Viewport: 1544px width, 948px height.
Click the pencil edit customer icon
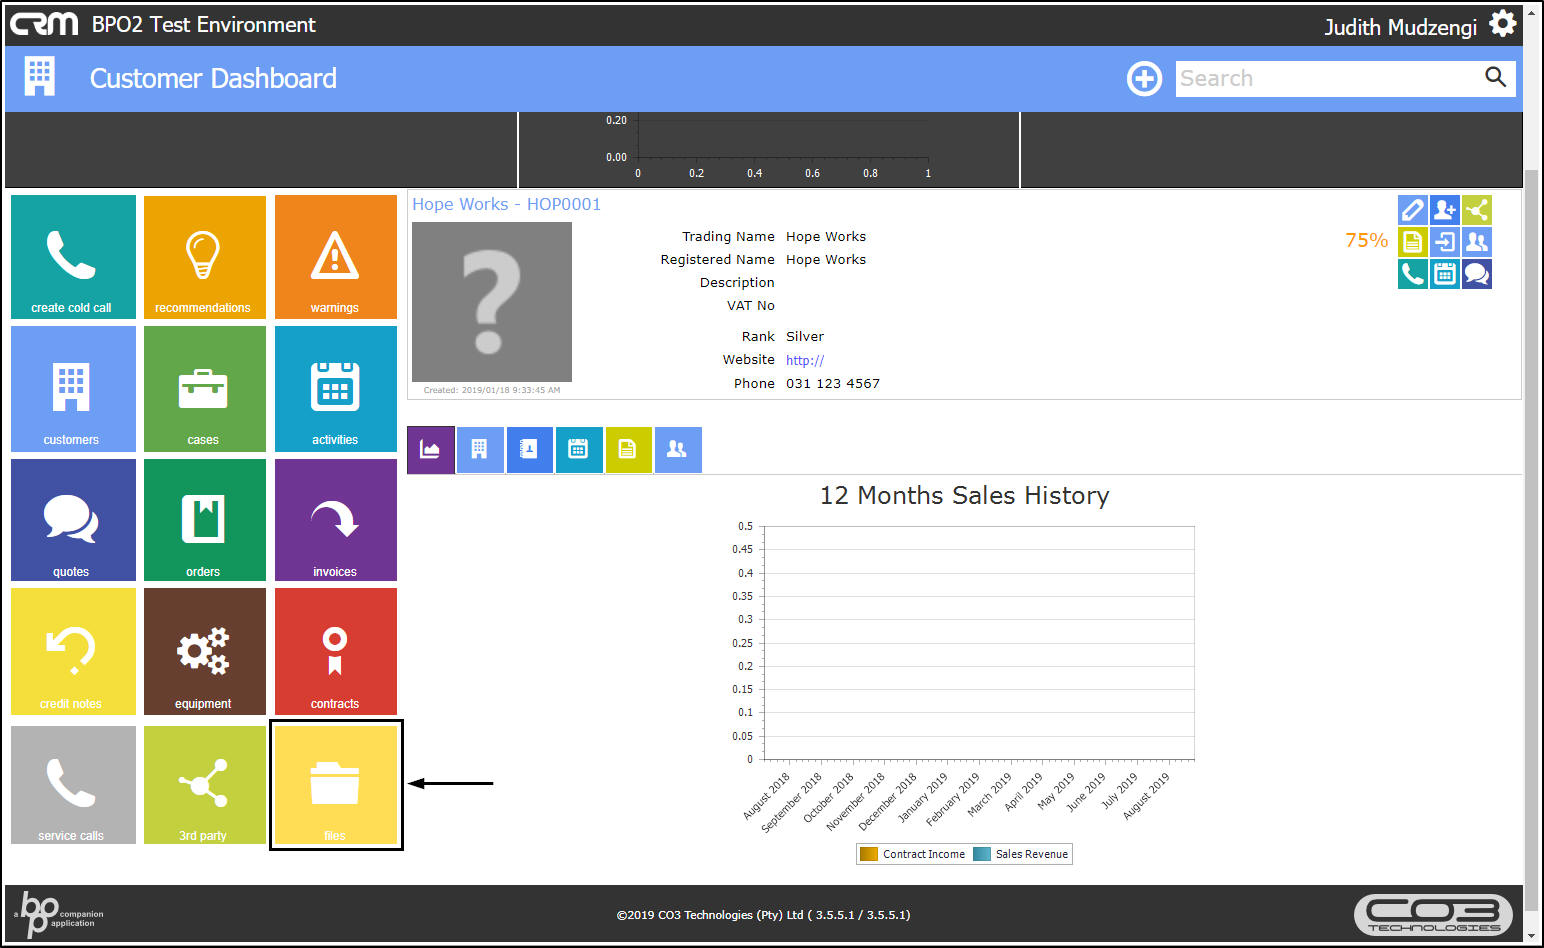pos(1412,210)
